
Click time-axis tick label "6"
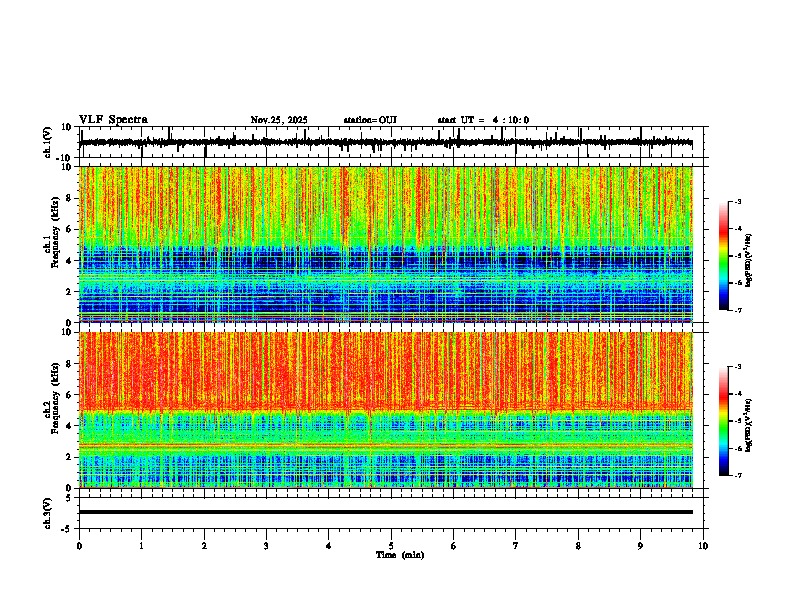click(454, 546)
